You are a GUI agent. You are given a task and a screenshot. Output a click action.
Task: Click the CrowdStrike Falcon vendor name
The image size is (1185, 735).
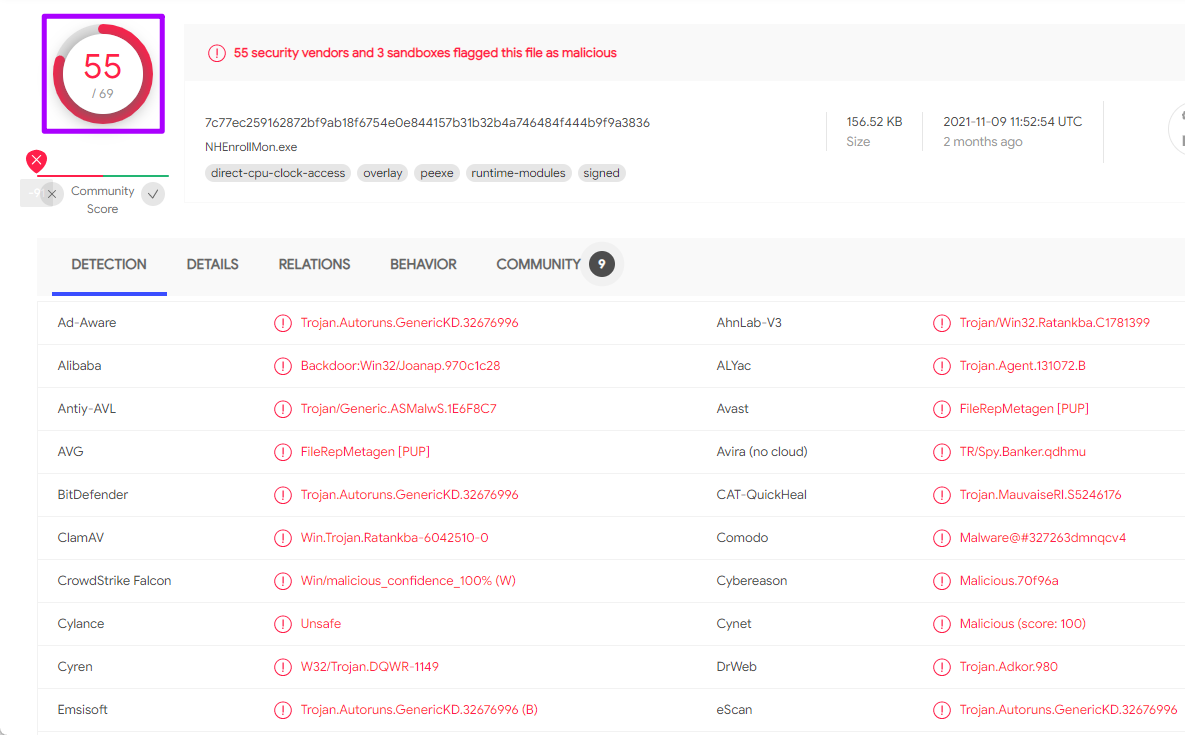click(114, 581)
